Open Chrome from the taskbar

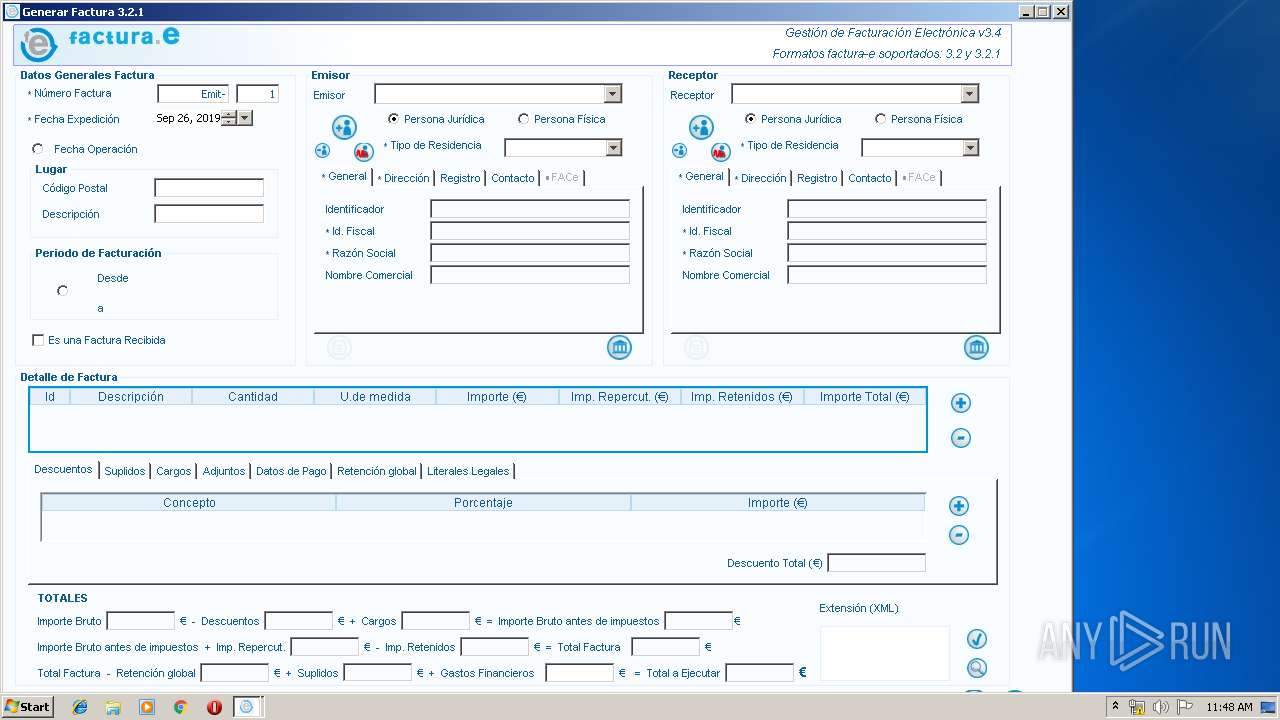[x=180, y=707]
